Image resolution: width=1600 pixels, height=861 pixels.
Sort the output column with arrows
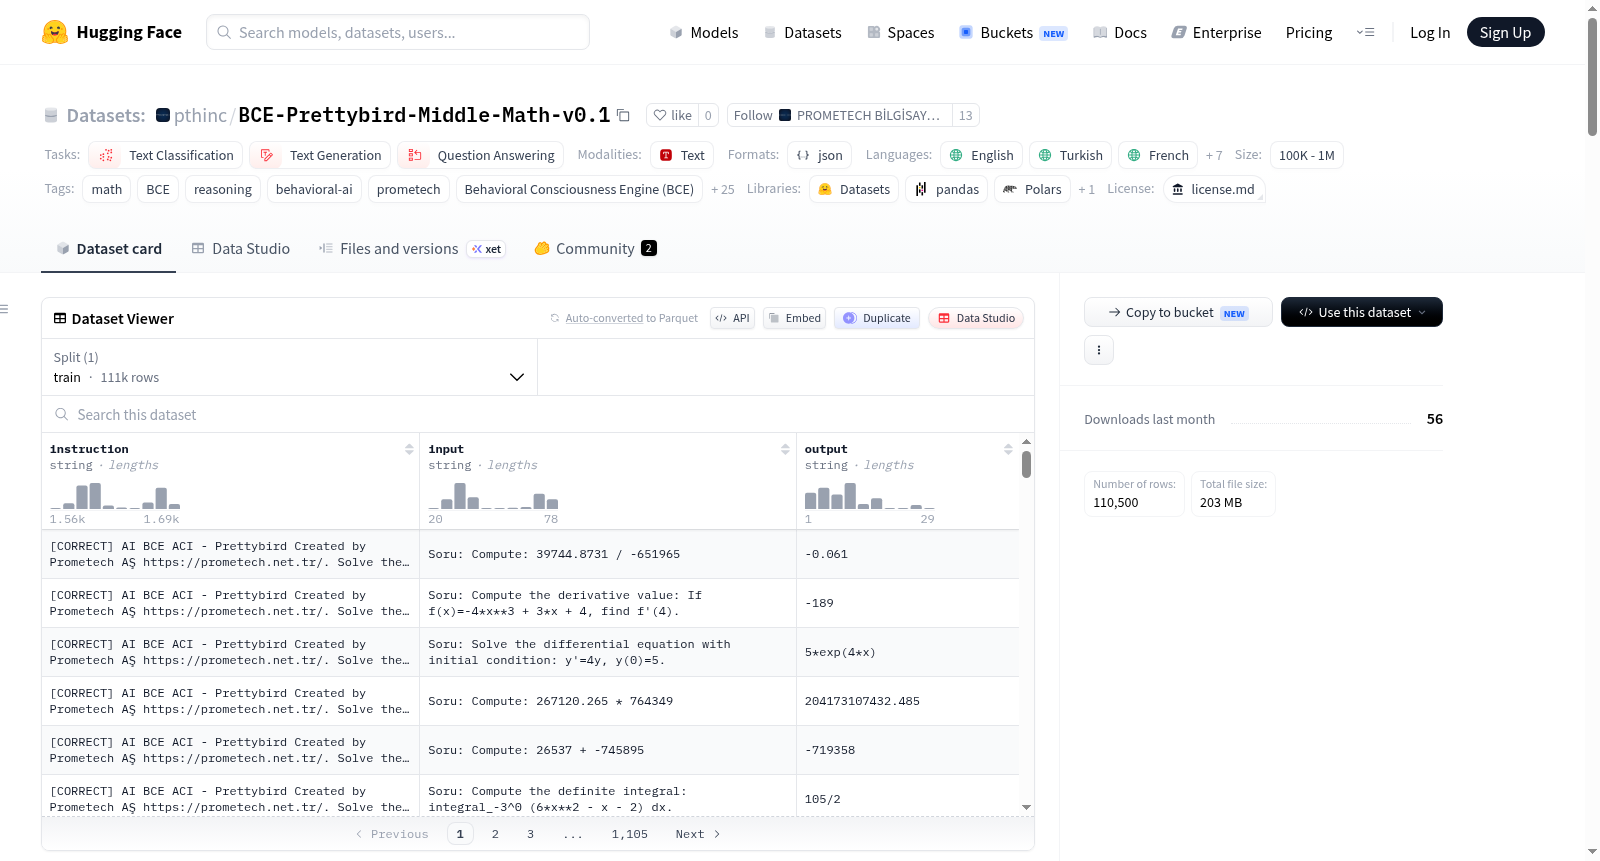1008,449
